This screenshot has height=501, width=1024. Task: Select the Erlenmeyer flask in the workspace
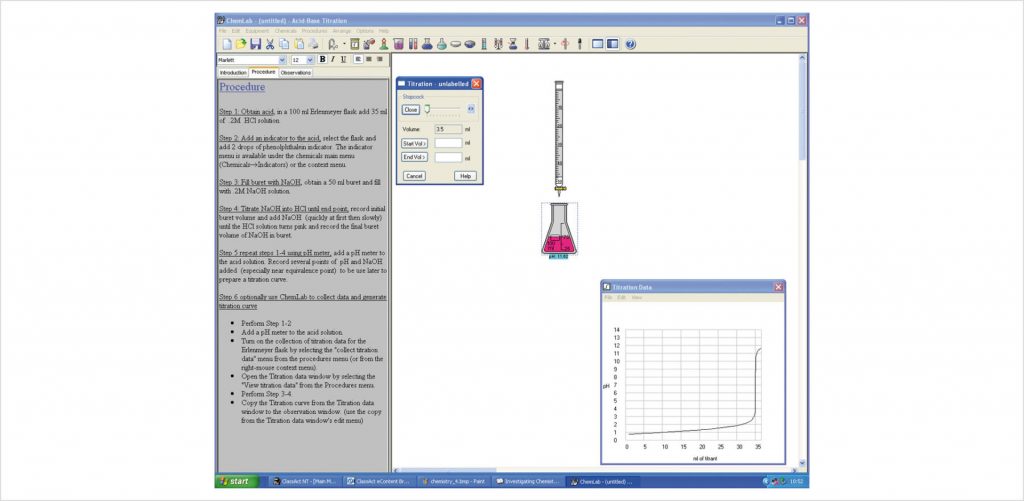point(559,232)
